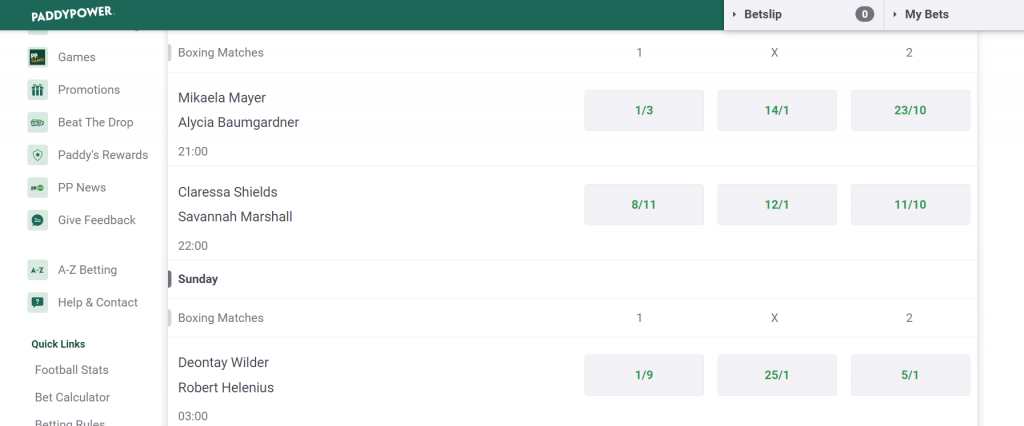This screenshot has height=426, width=1024.
Task: Click the Promotions gift icon
Action: click(38, 90)
